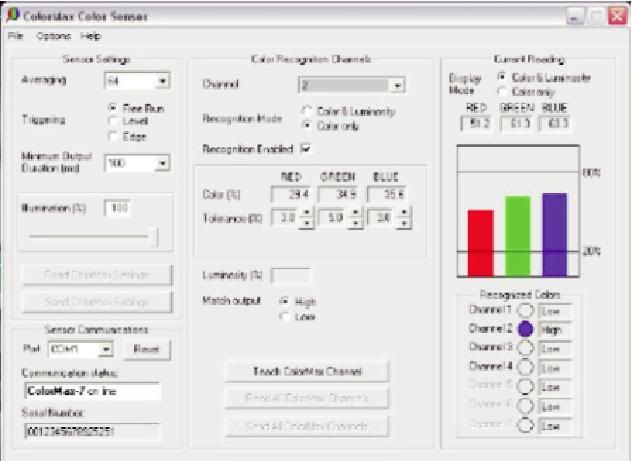The height and width of the screenshot is (461, 632).
Task: Click the Blue tolerance value field
Action: (382, 218)
